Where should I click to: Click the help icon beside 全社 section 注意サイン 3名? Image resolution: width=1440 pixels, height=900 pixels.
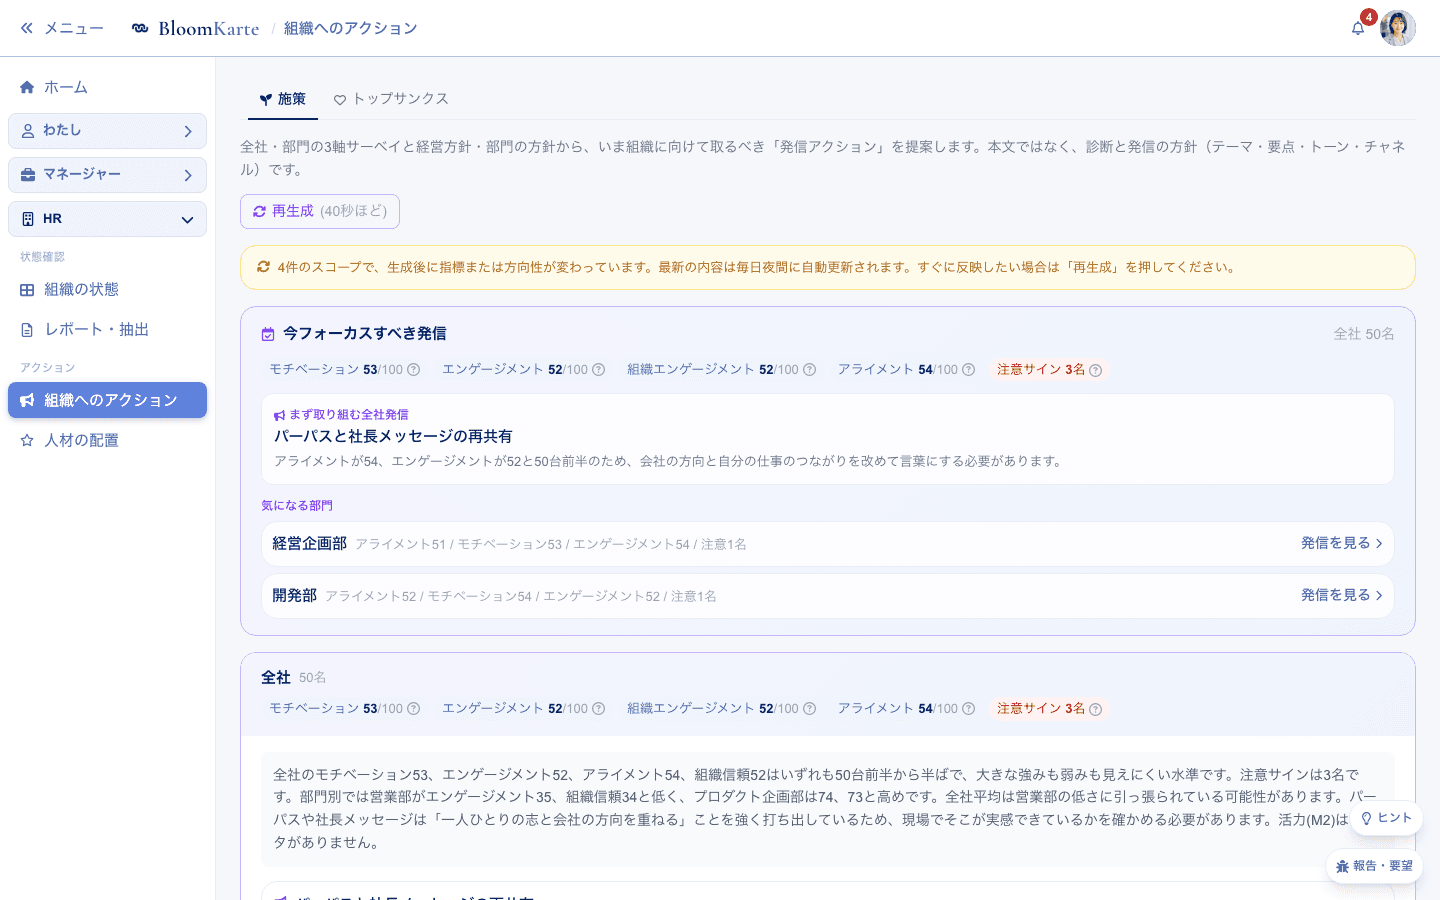tap(1095, 709)
